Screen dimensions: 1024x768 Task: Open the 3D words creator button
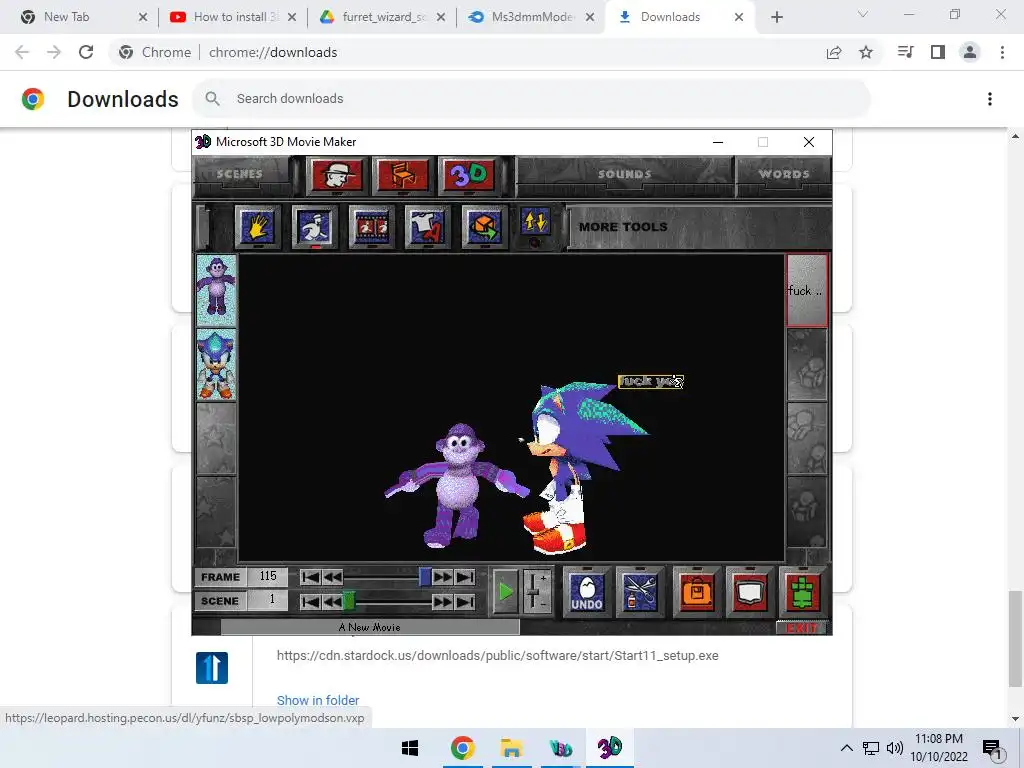469,175
